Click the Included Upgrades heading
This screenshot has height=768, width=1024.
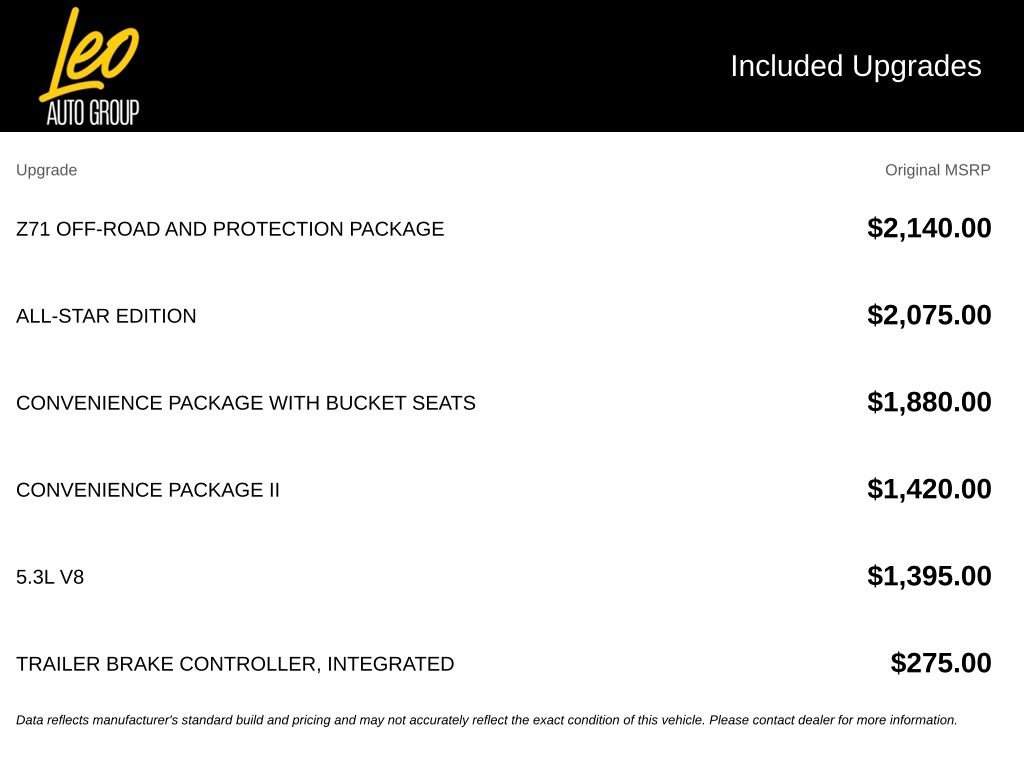(x=856, y=66)
